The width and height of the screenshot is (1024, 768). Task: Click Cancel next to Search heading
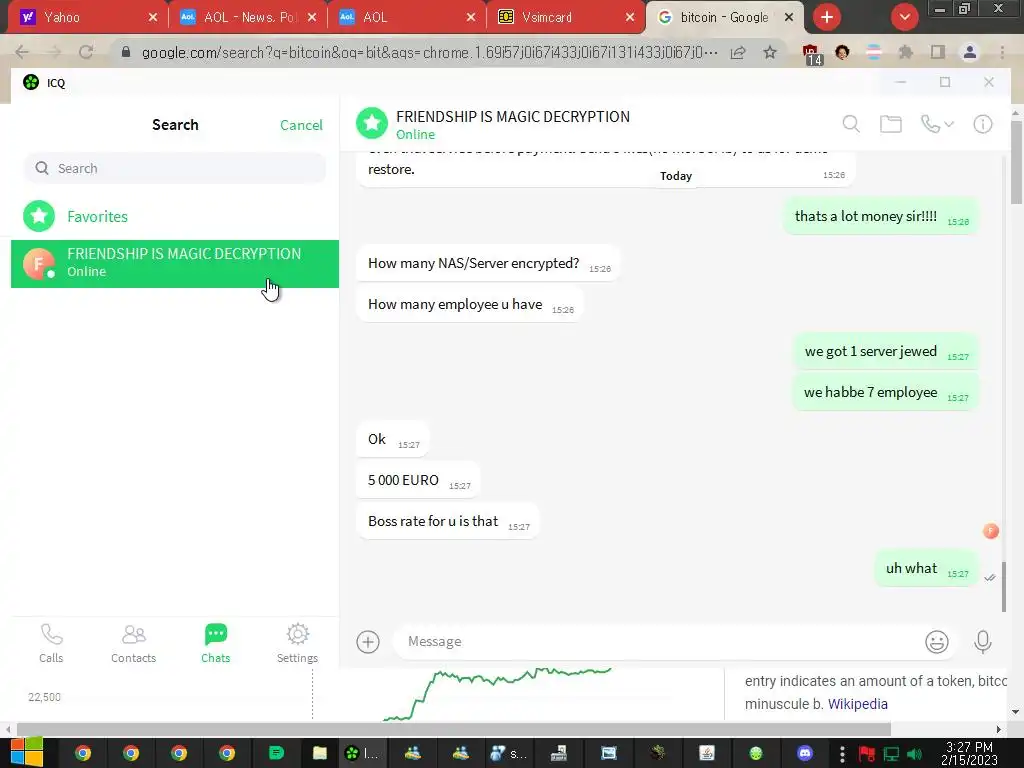click(x=301, y=125)
